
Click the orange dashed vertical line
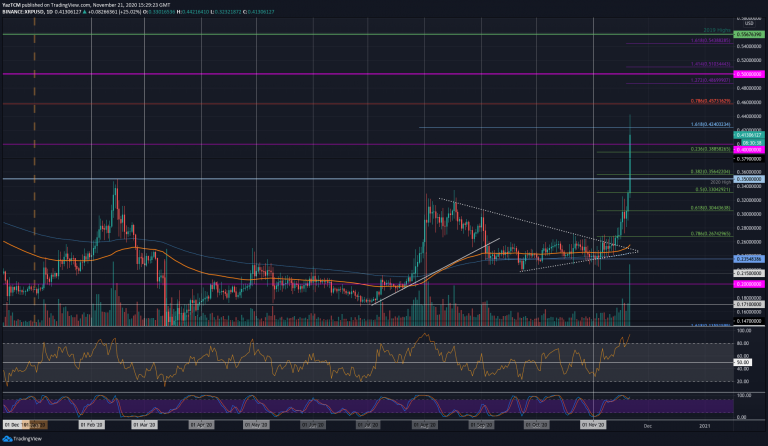tap(35, 200)
